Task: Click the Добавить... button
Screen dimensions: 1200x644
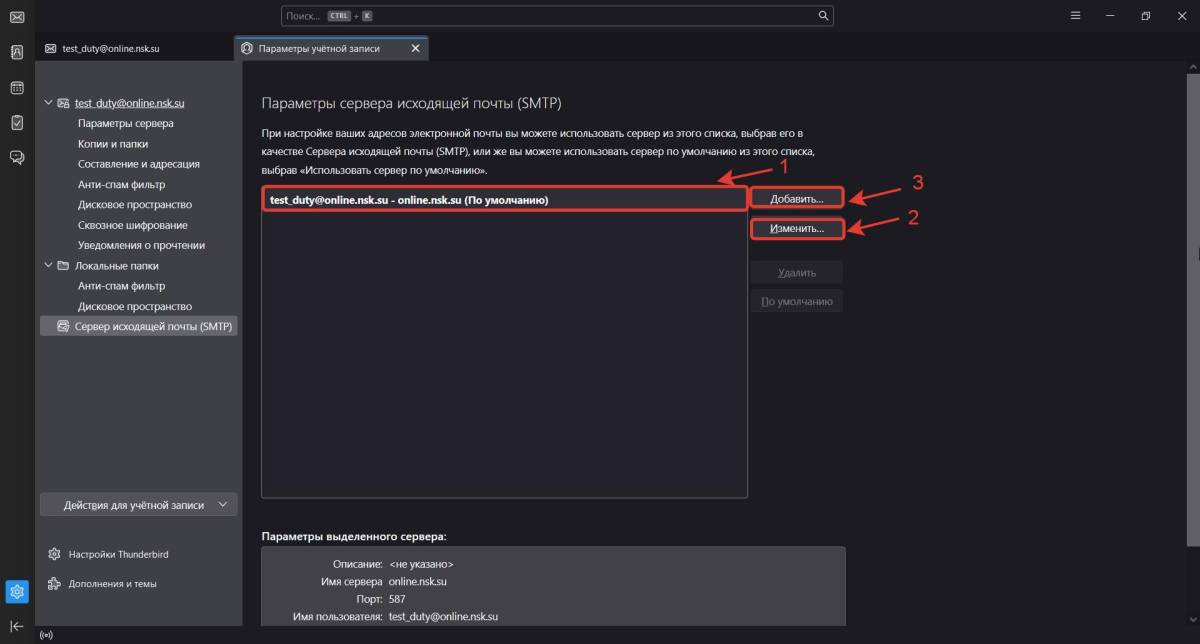Action: pos(797,199)
